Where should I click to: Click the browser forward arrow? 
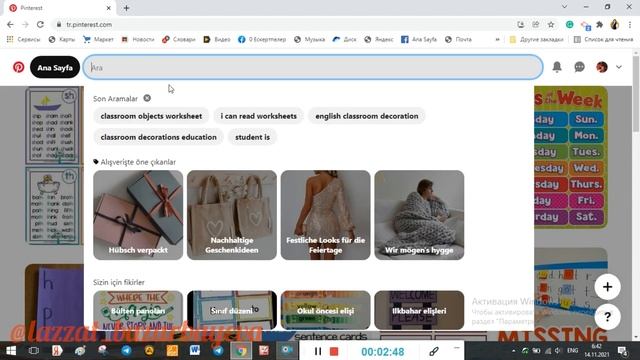point(25,24)
